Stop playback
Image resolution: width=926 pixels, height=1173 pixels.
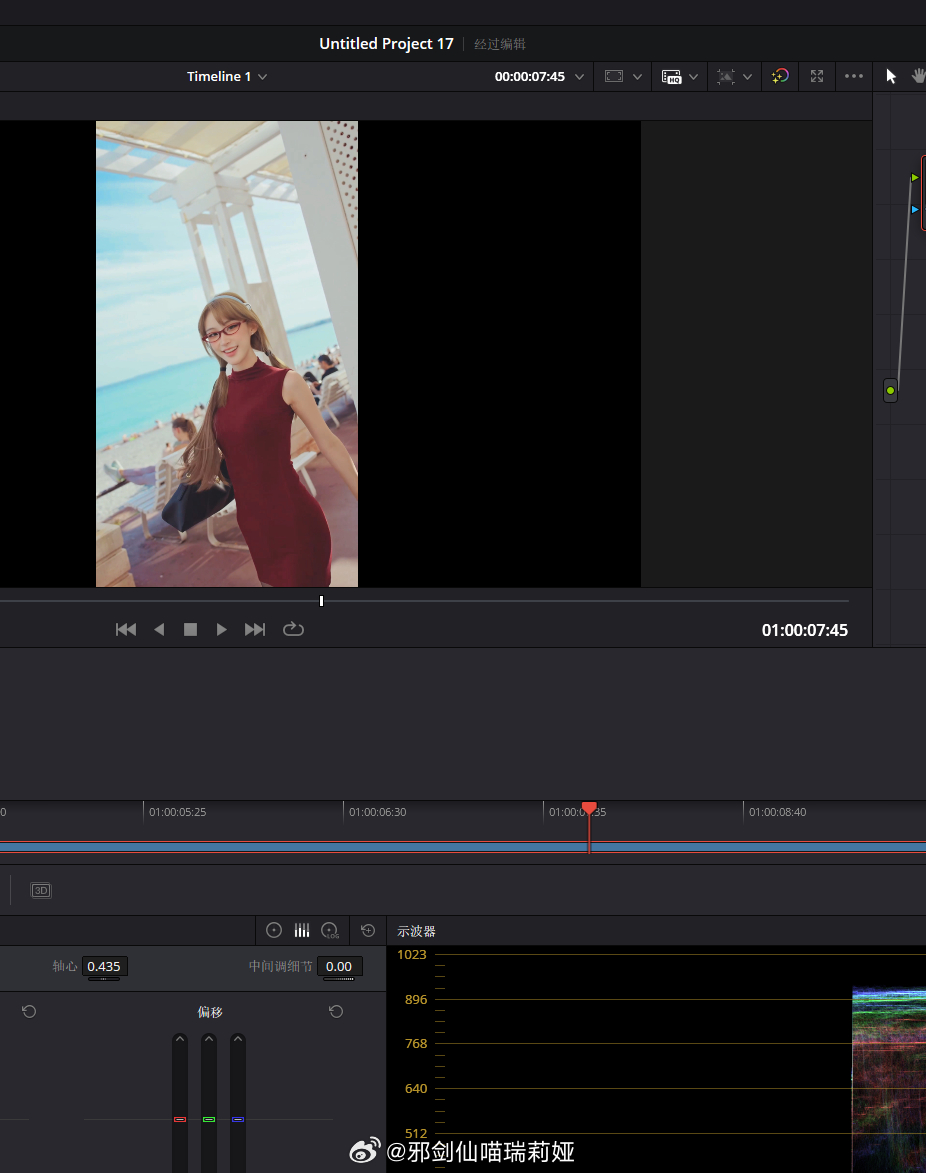pos(190,629)
